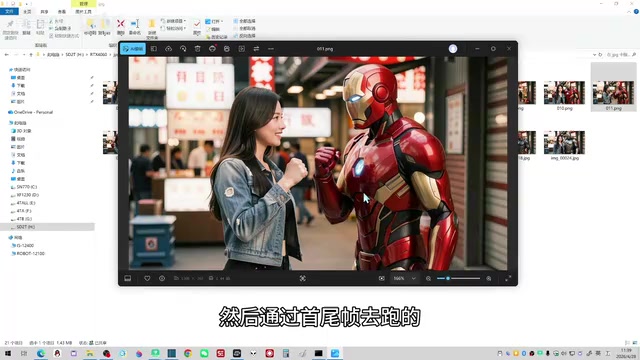Select OneDrive - Personal in navigation pane
The image size is (640, 360).
31,112
